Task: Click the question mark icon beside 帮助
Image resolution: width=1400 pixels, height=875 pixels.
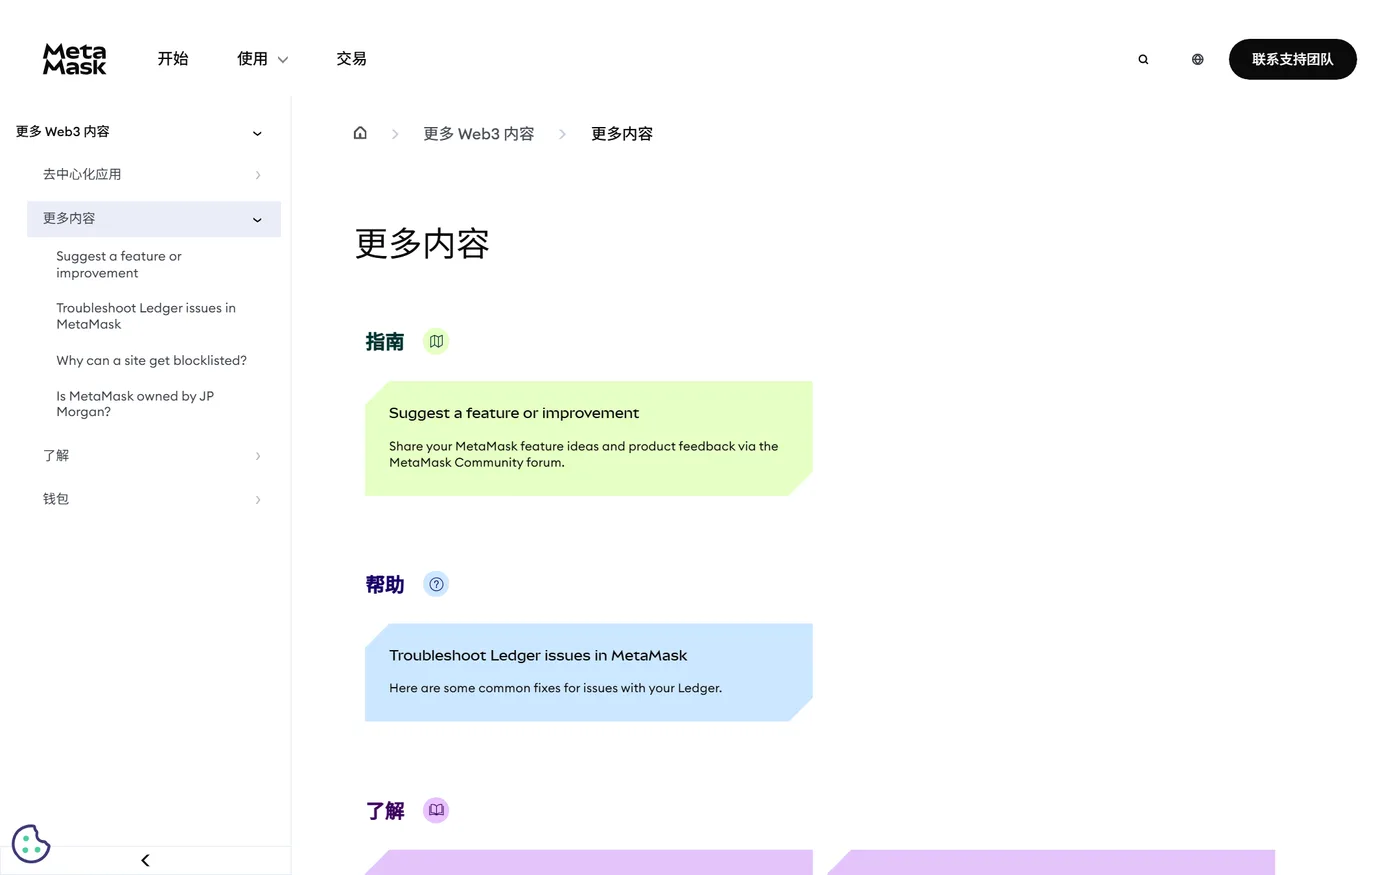Action: (436, 584)
